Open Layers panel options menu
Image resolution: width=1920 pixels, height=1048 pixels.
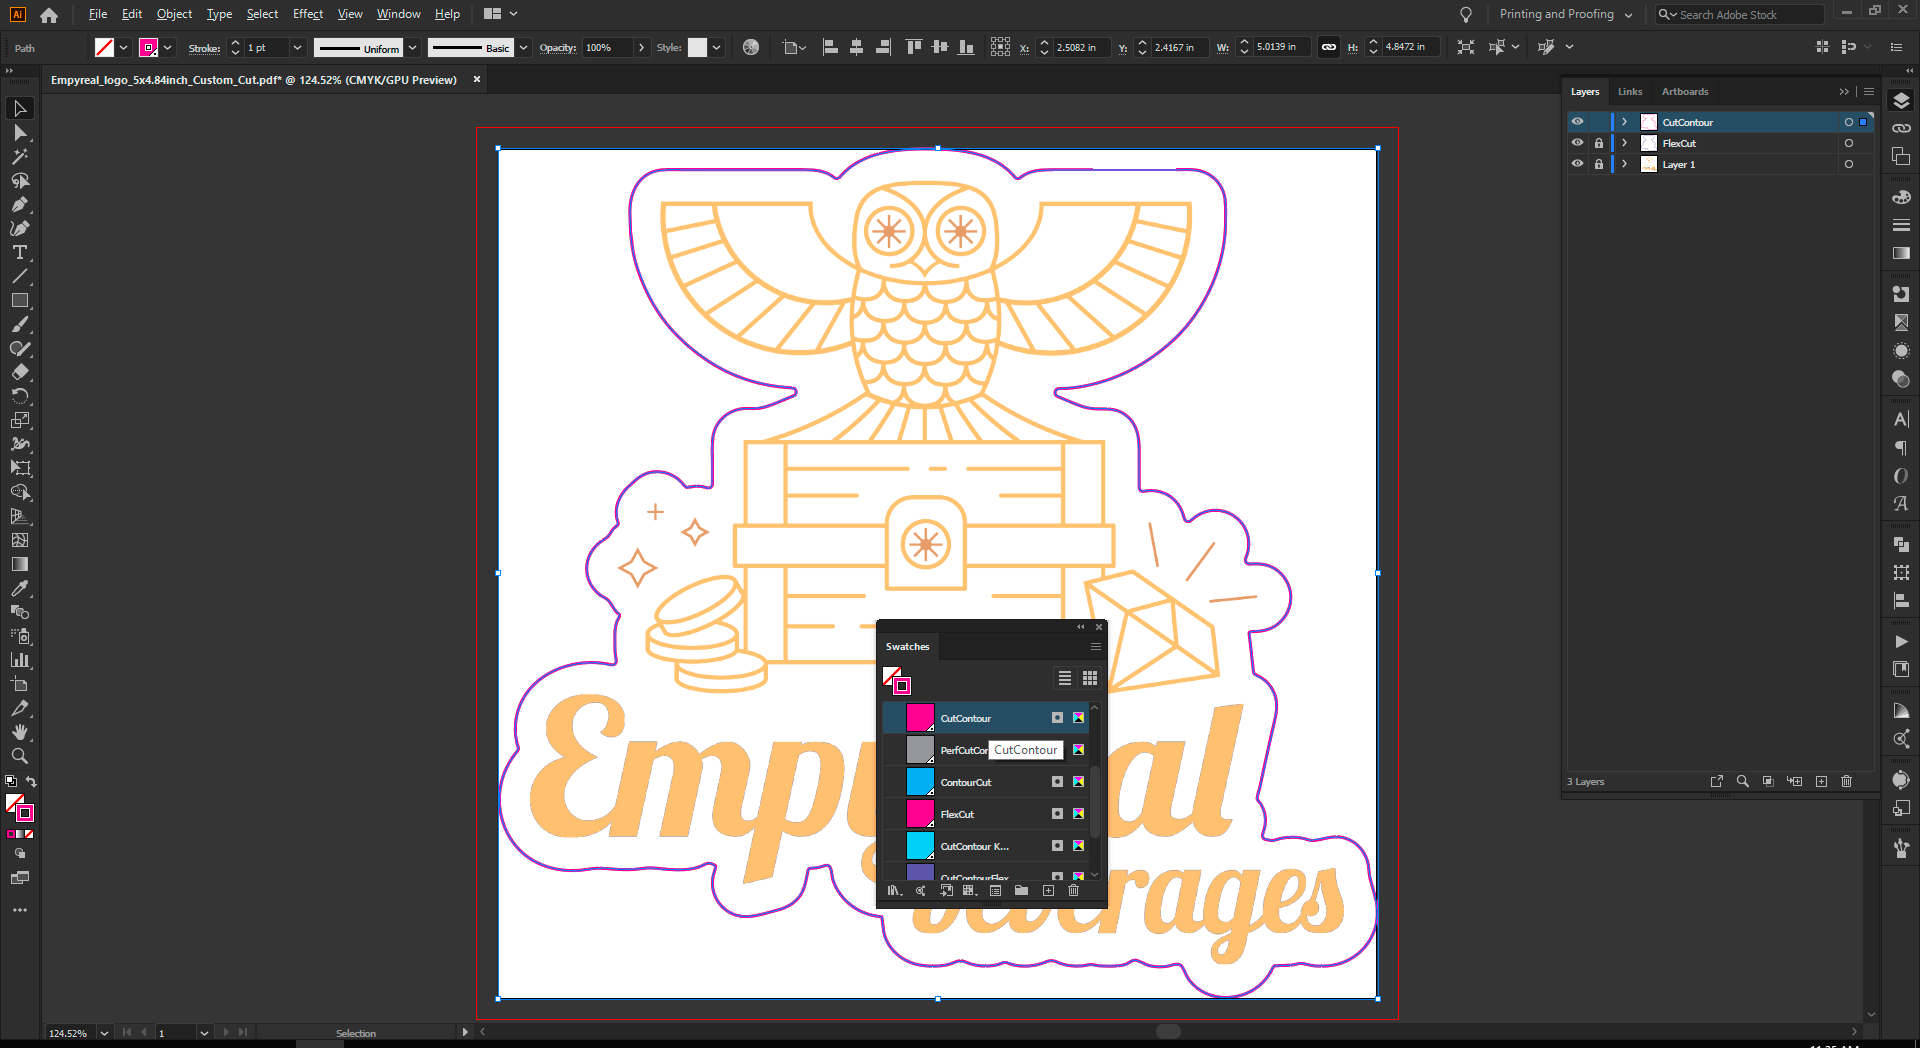[x=1869, y=91]
